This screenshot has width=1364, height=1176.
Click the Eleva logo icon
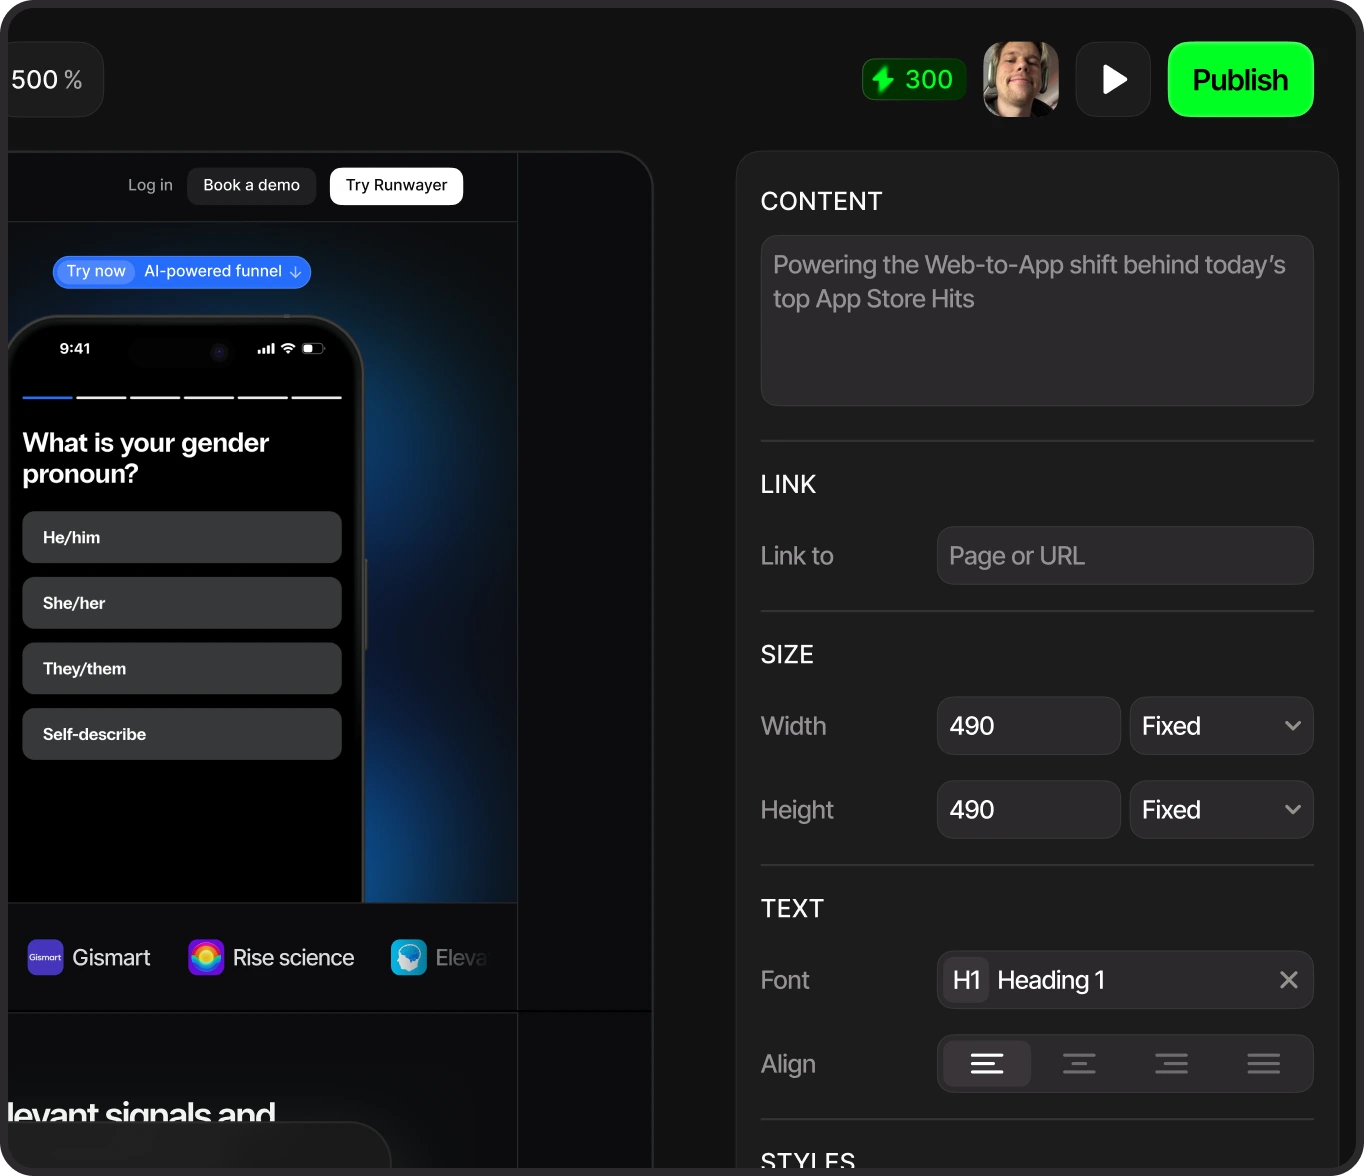tap(408, 957)
